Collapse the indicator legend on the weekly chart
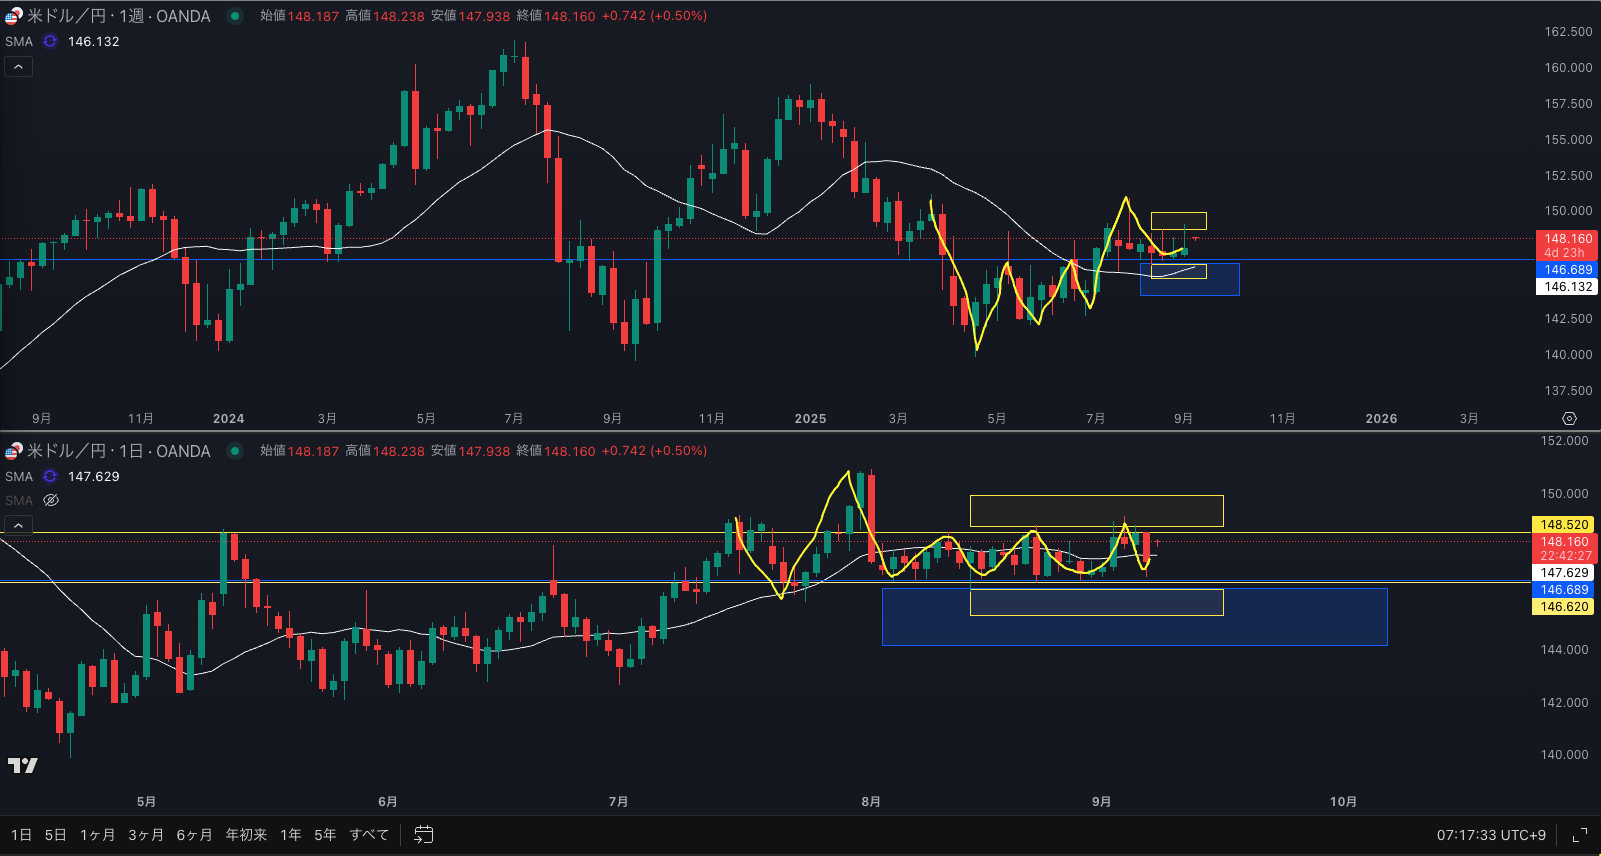This screenshot has width=1601, height=856. 18,67
